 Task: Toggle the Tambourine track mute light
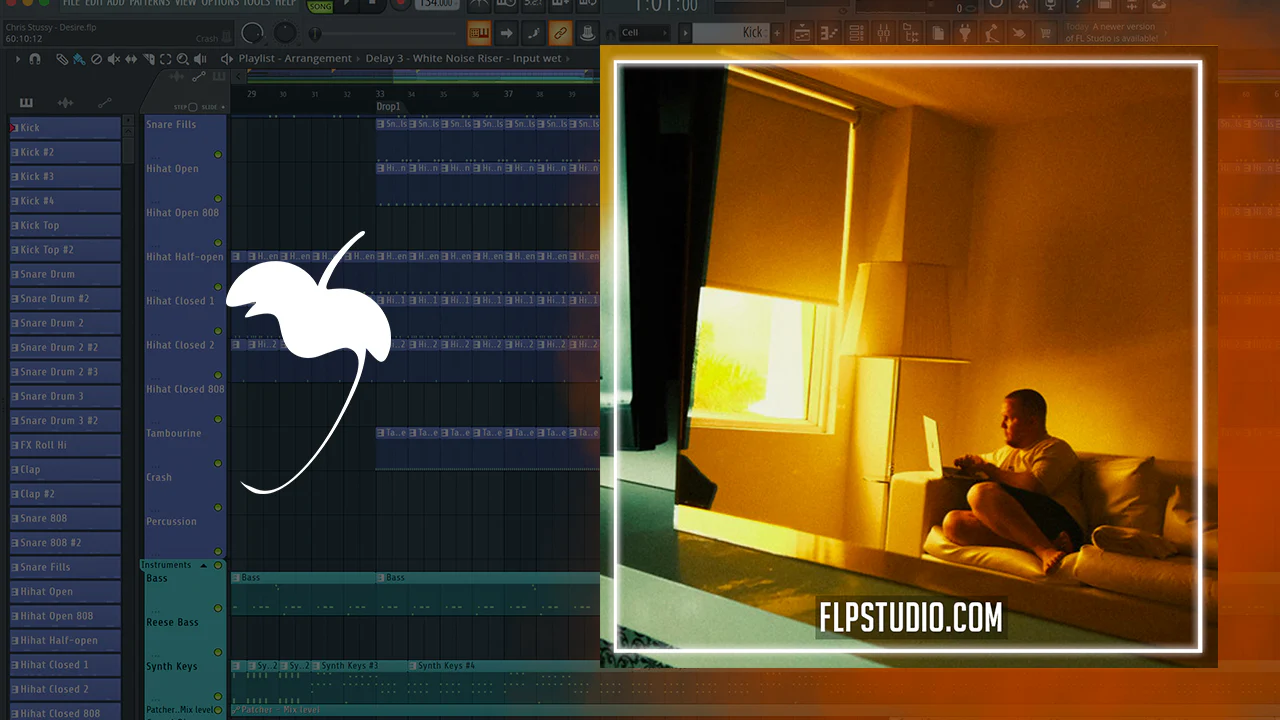pyautogui.click(x=218, y=463)
